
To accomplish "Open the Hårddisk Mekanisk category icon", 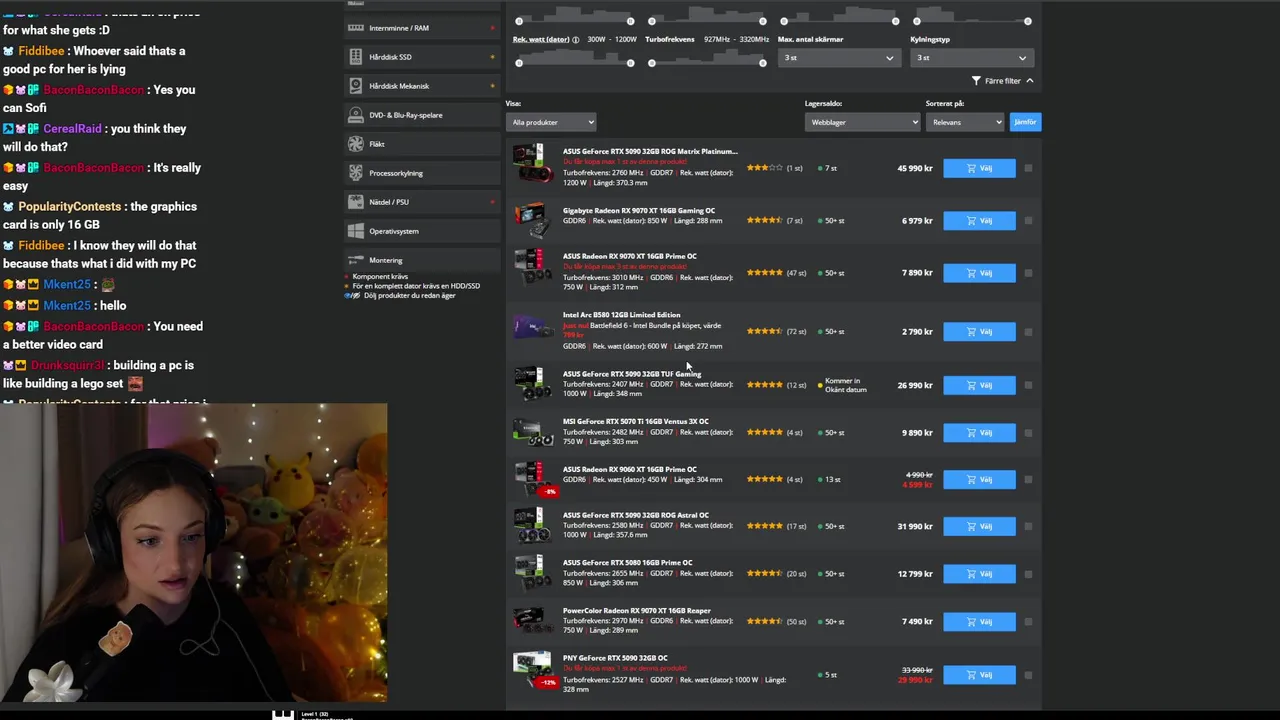I will (x=355, y=86).
